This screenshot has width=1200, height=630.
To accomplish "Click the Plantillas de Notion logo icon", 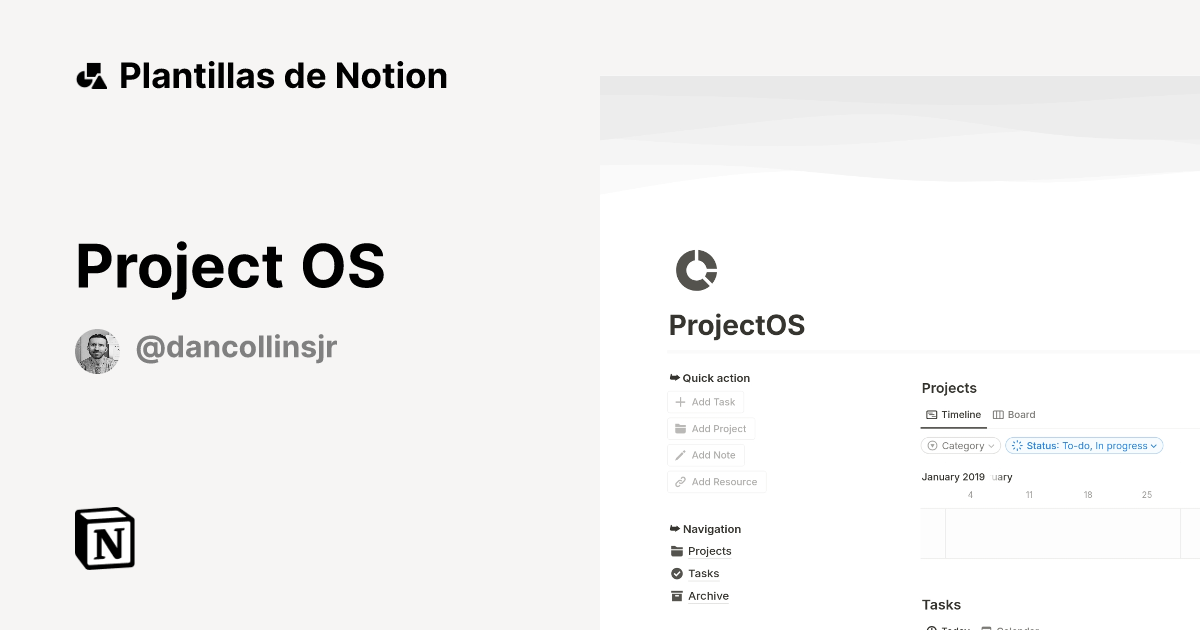I will coord(91,75).
